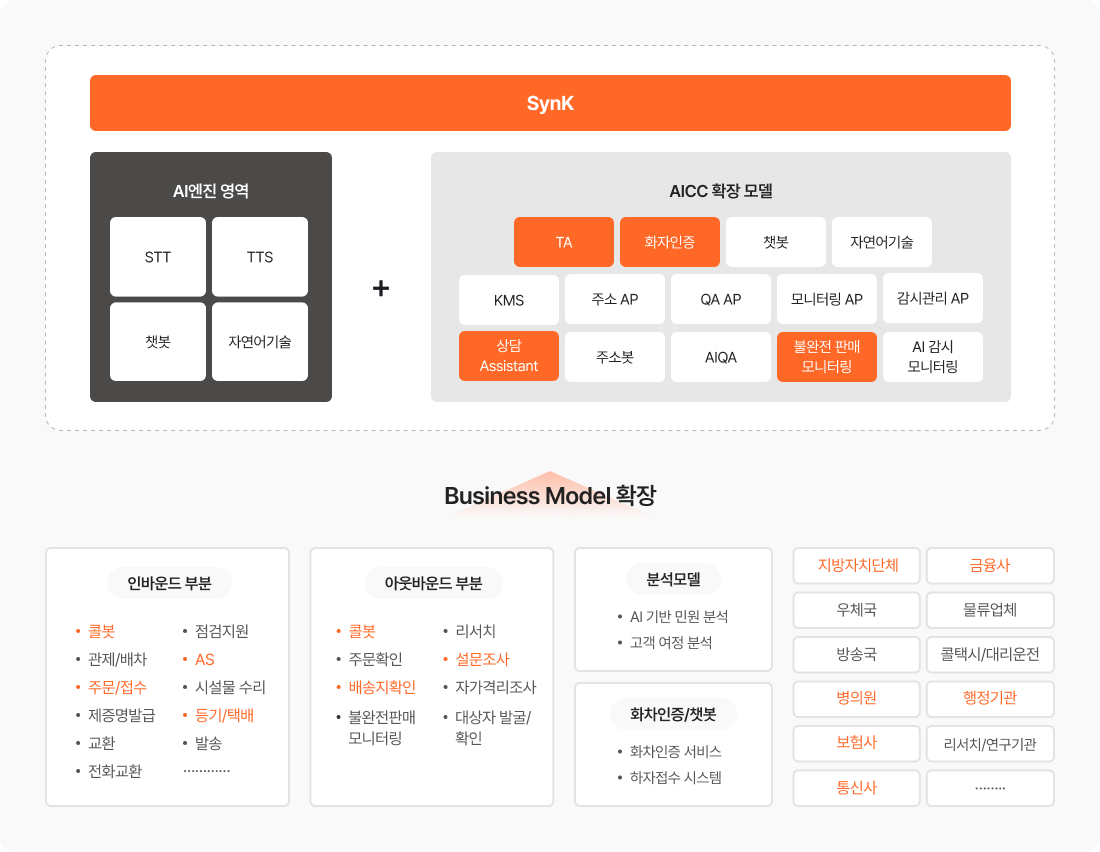
Task: Click the 분석모델 pill label
Action: click(x=673, y=580)
